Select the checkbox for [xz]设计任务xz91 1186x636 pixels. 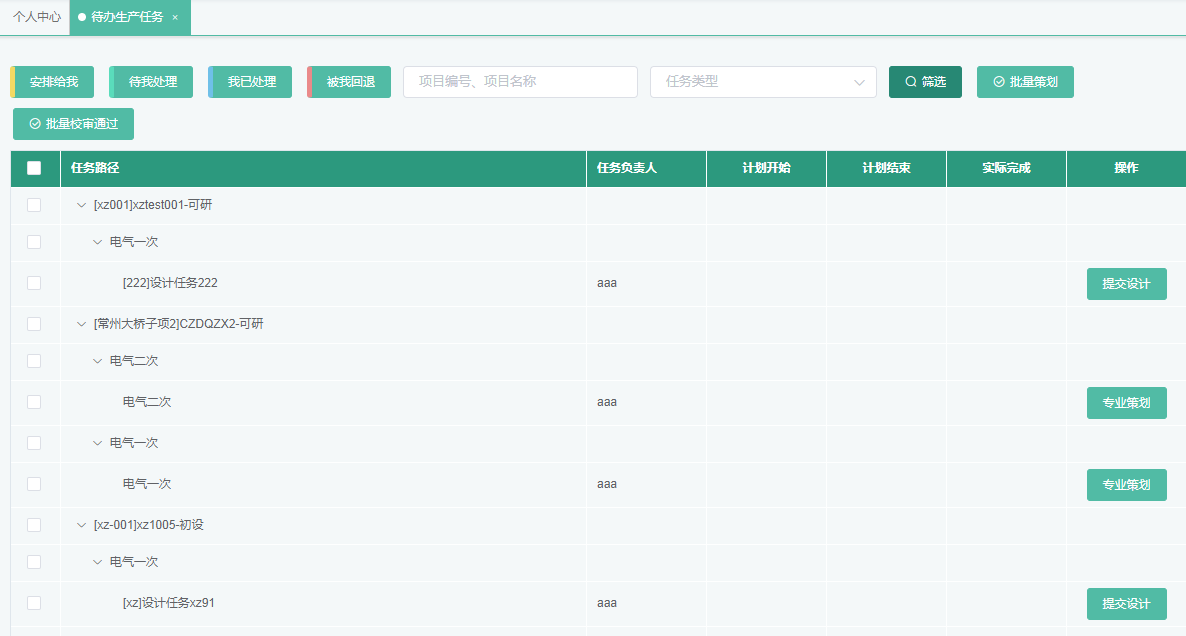click(x=34, y=603)
